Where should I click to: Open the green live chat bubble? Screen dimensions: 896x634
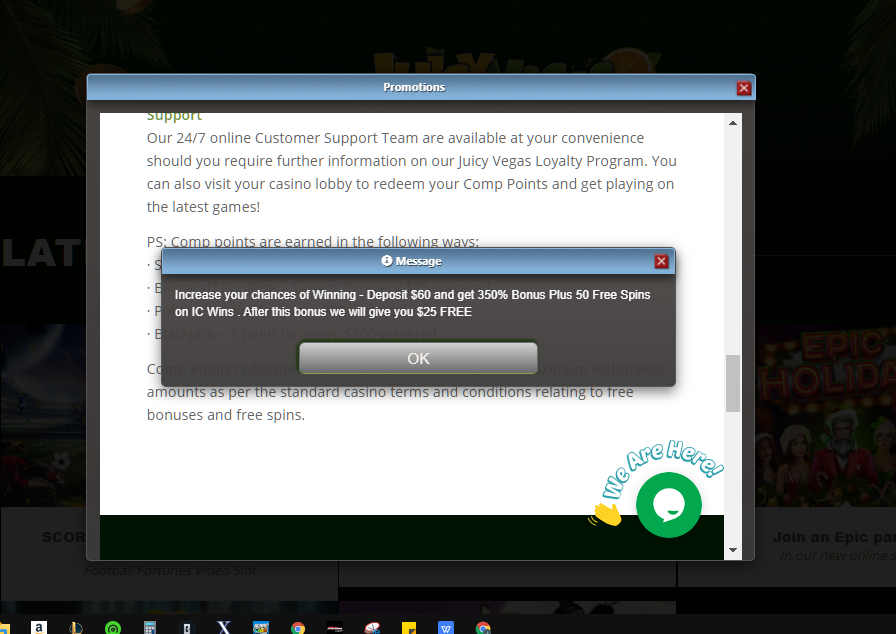669,505
